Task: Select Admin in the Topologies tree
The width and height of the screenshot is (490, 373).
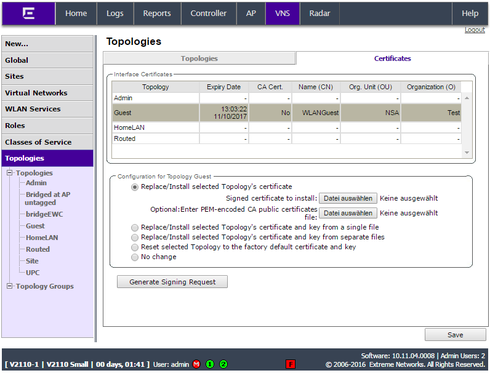Action: (x=36, y=183)
